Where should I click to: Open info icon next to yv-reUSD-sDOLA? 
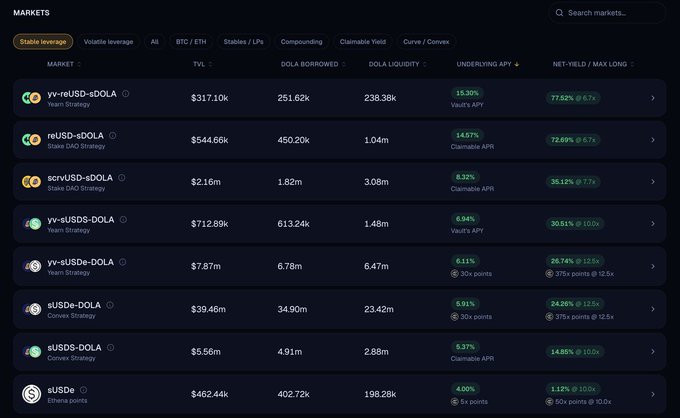pyautogui.click(x=125, y=93)
